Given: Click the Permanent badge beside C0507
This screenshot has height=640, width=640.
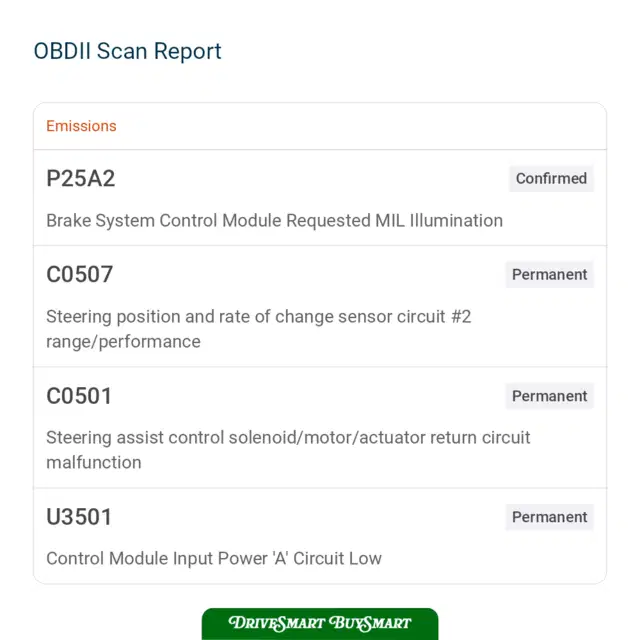Looking at the screenshot, I should click(x=549, y=275).
